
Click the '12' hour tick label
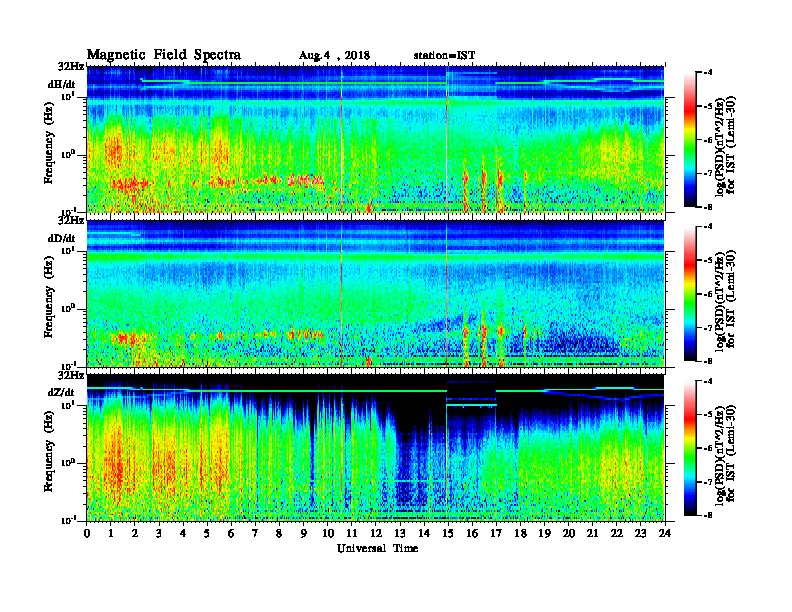point(376,534)
